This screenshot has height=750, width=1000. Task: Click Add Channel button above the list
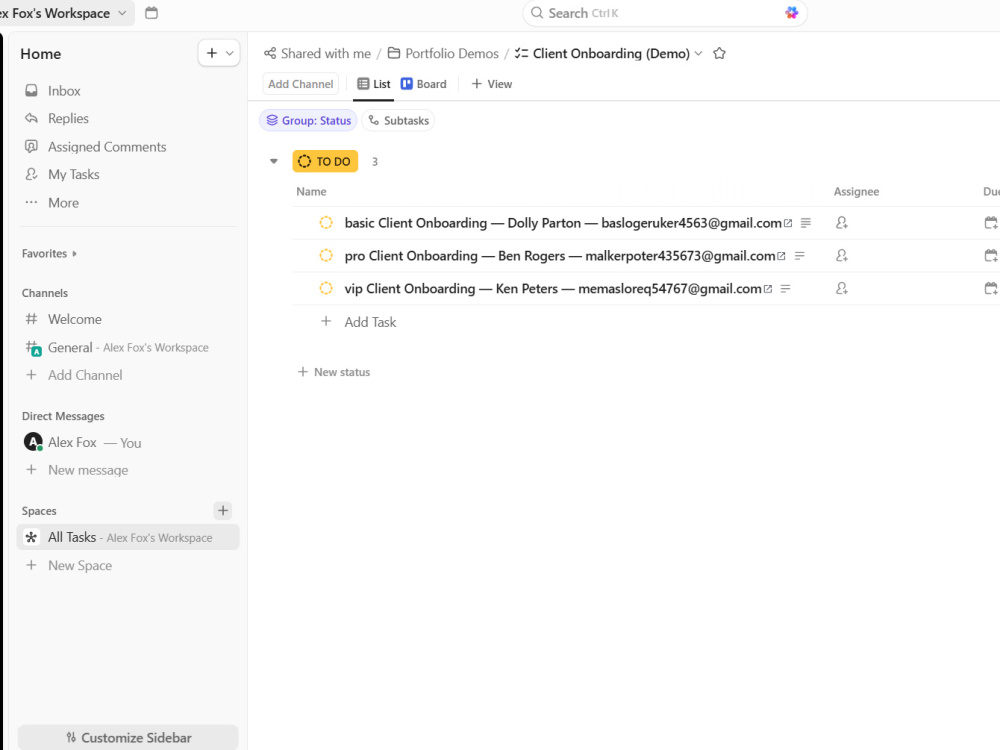[300, 84]
